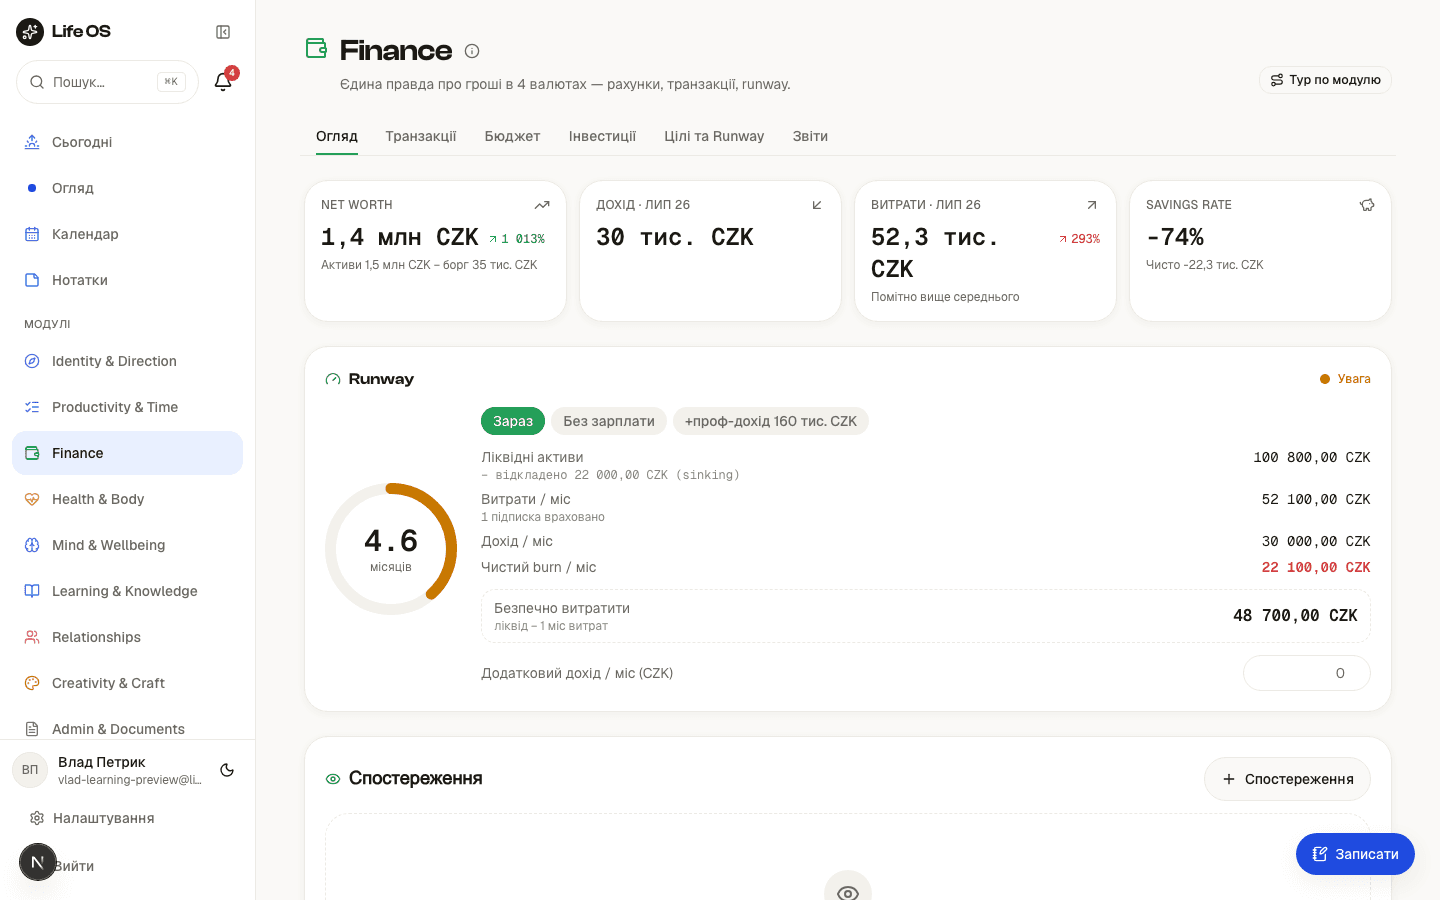This screenshot has height=900, width=1440.
Task: Switch to the Огляд tab
Action: point(337,136)
